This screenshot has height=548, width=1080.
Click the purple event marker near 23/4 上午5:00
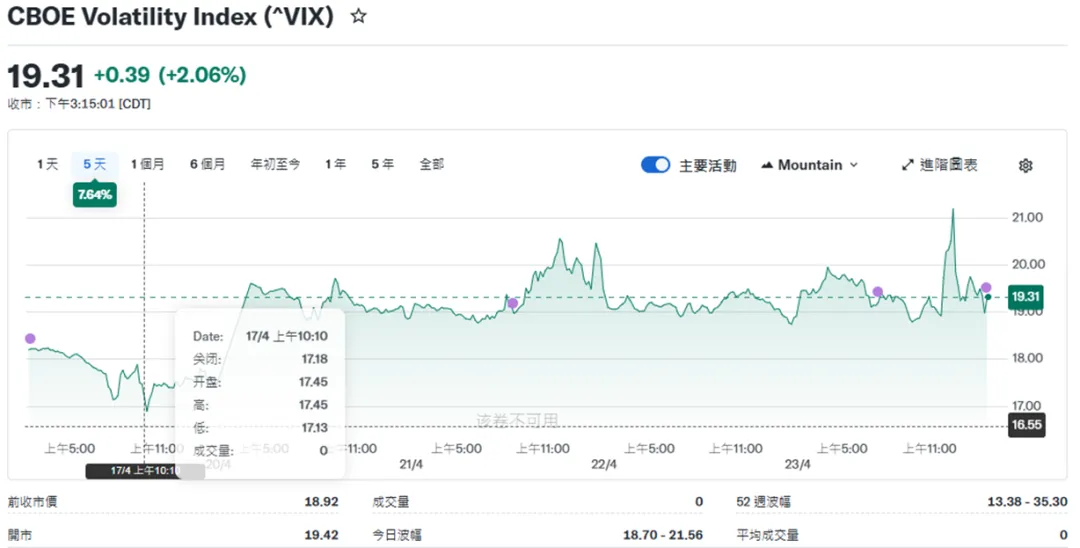coord(878,292)
